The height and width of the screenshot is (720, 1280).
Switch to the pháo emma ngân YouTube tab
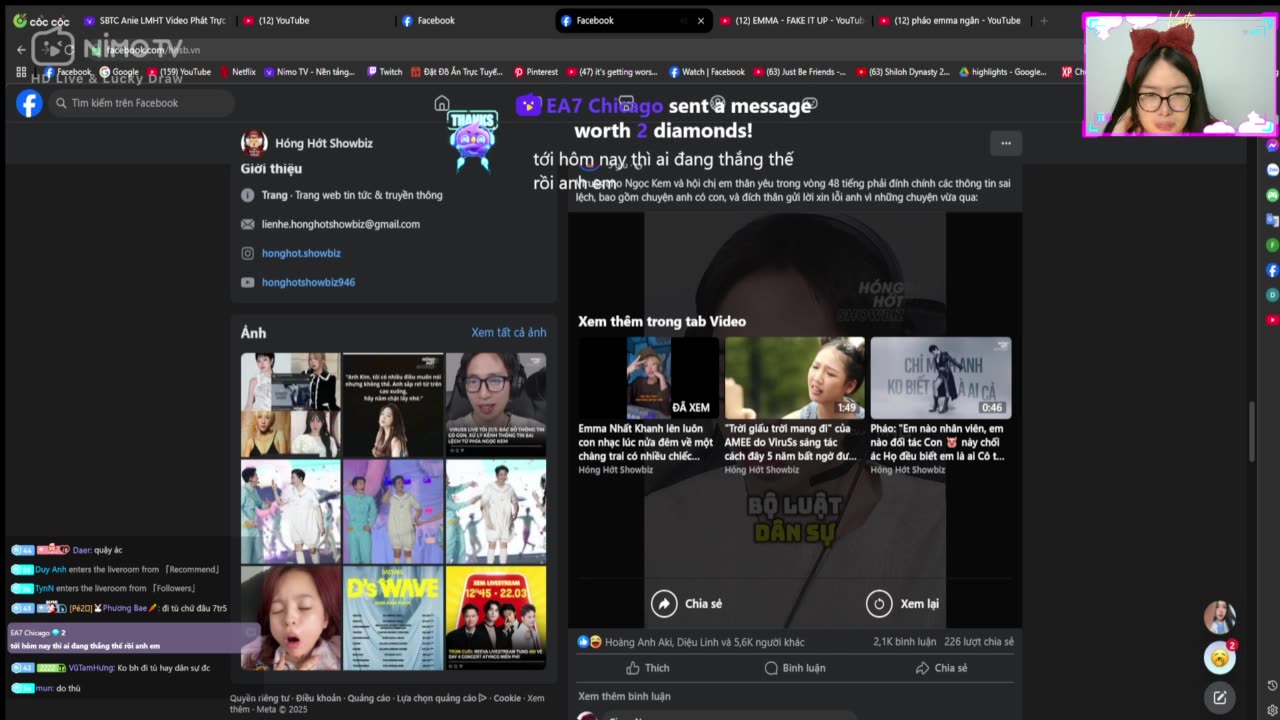tap(952, 20)
